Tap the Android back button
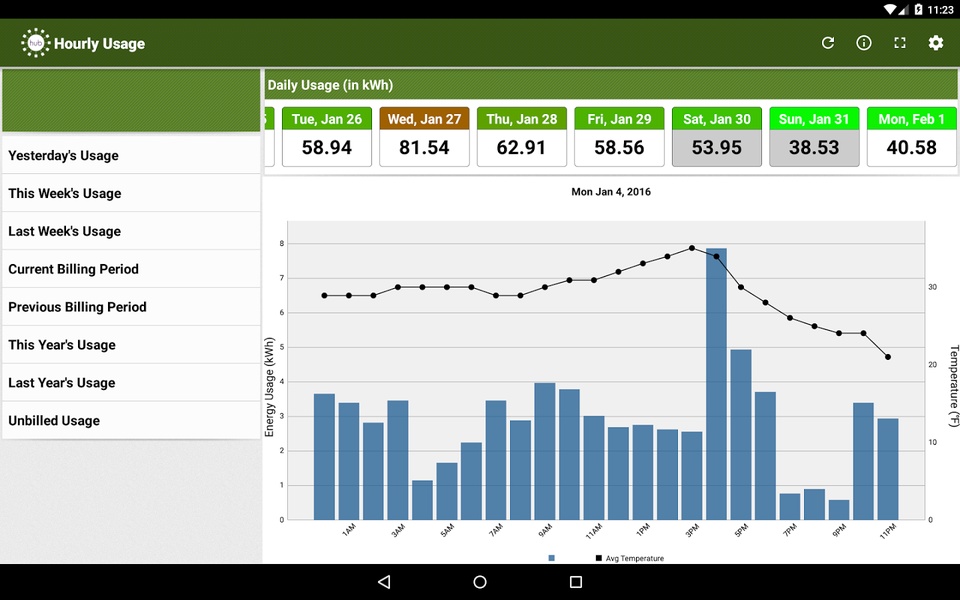 point(384,582)
